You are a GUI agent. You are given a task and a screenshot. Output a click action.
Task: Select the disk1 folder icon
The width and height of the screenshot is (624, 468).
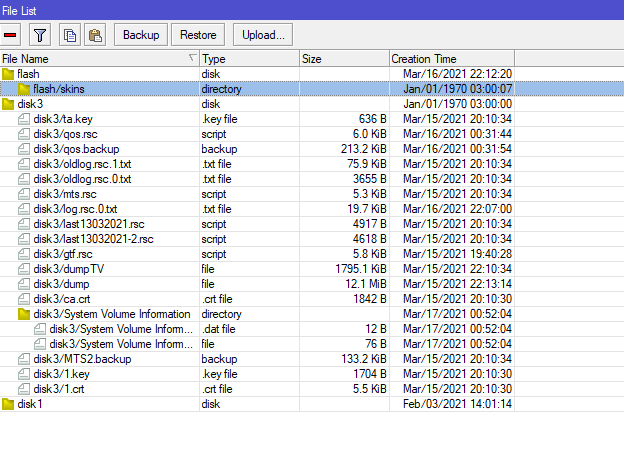coord(8,404)
